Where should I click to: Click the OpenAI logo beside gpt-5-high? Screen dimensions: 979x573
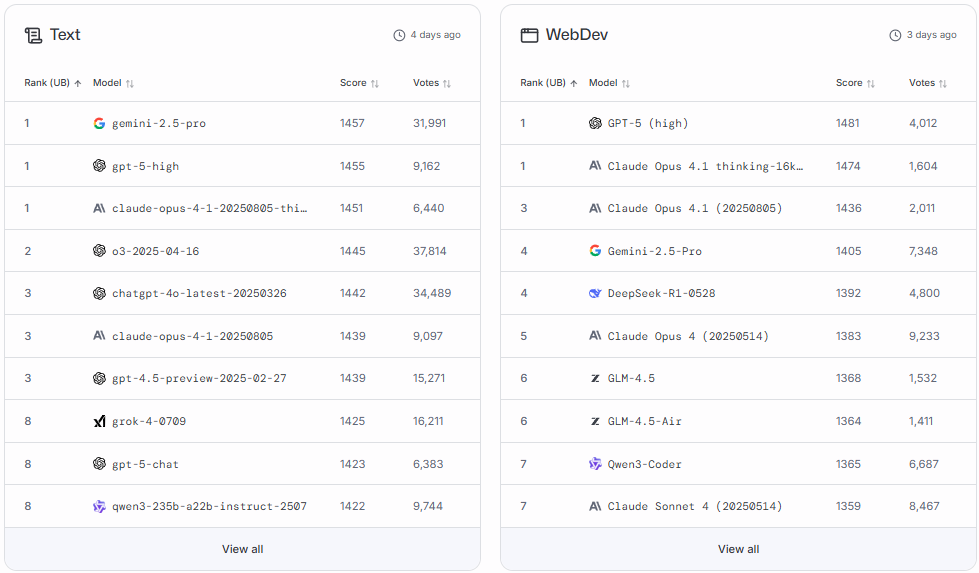[99, 165]
